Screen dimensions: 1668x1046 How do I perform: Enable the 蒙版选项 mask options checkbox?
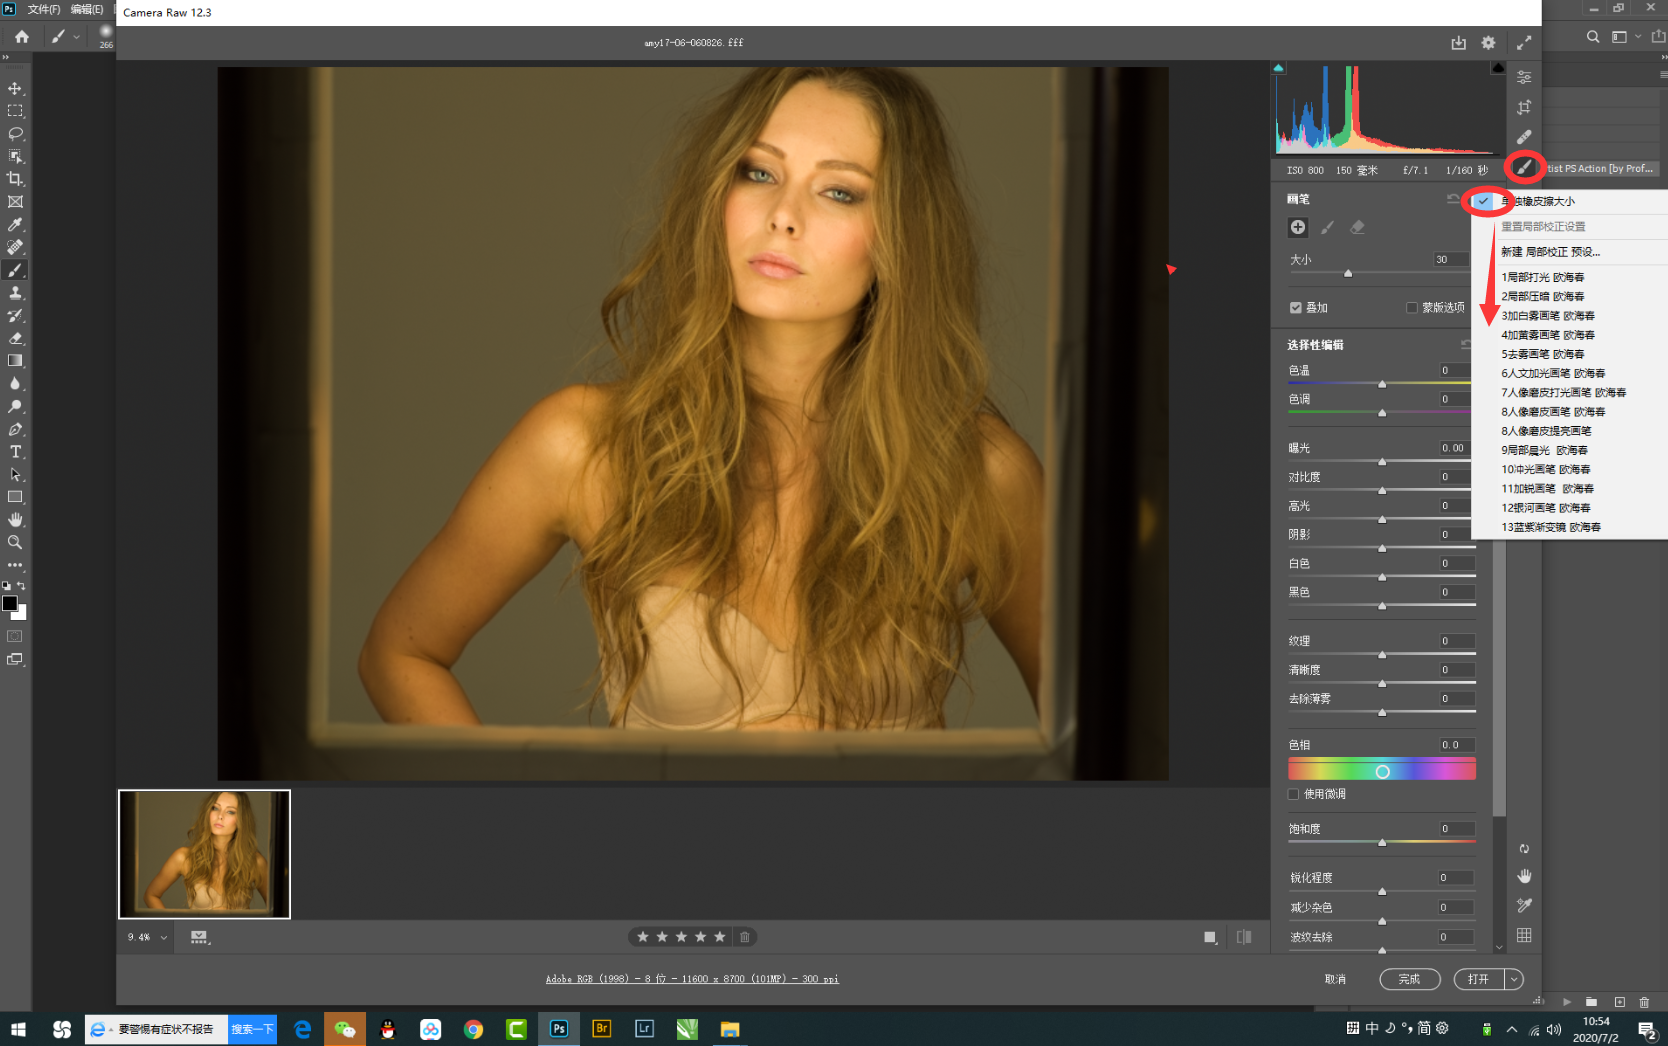pos(1412,308)
